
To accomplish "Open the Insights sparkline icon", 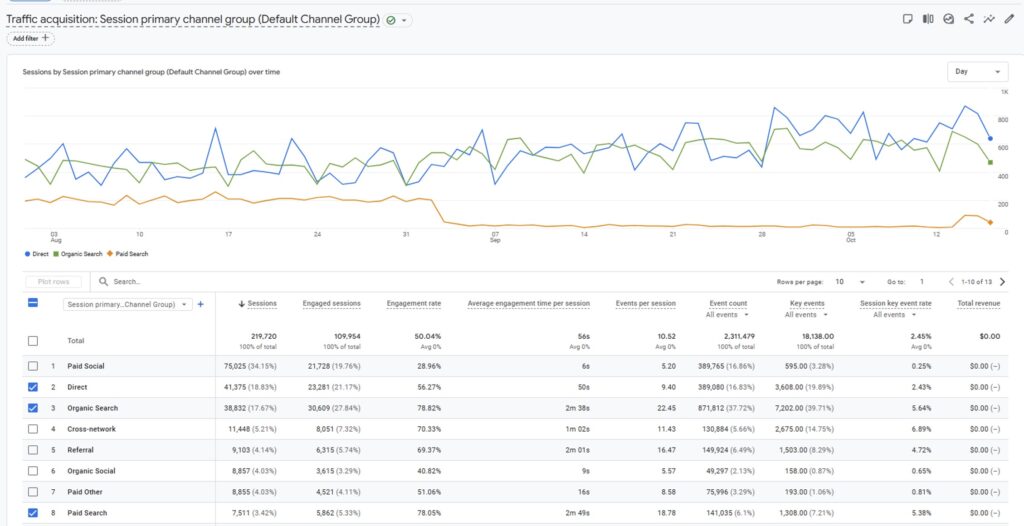I will click(989, 19).
